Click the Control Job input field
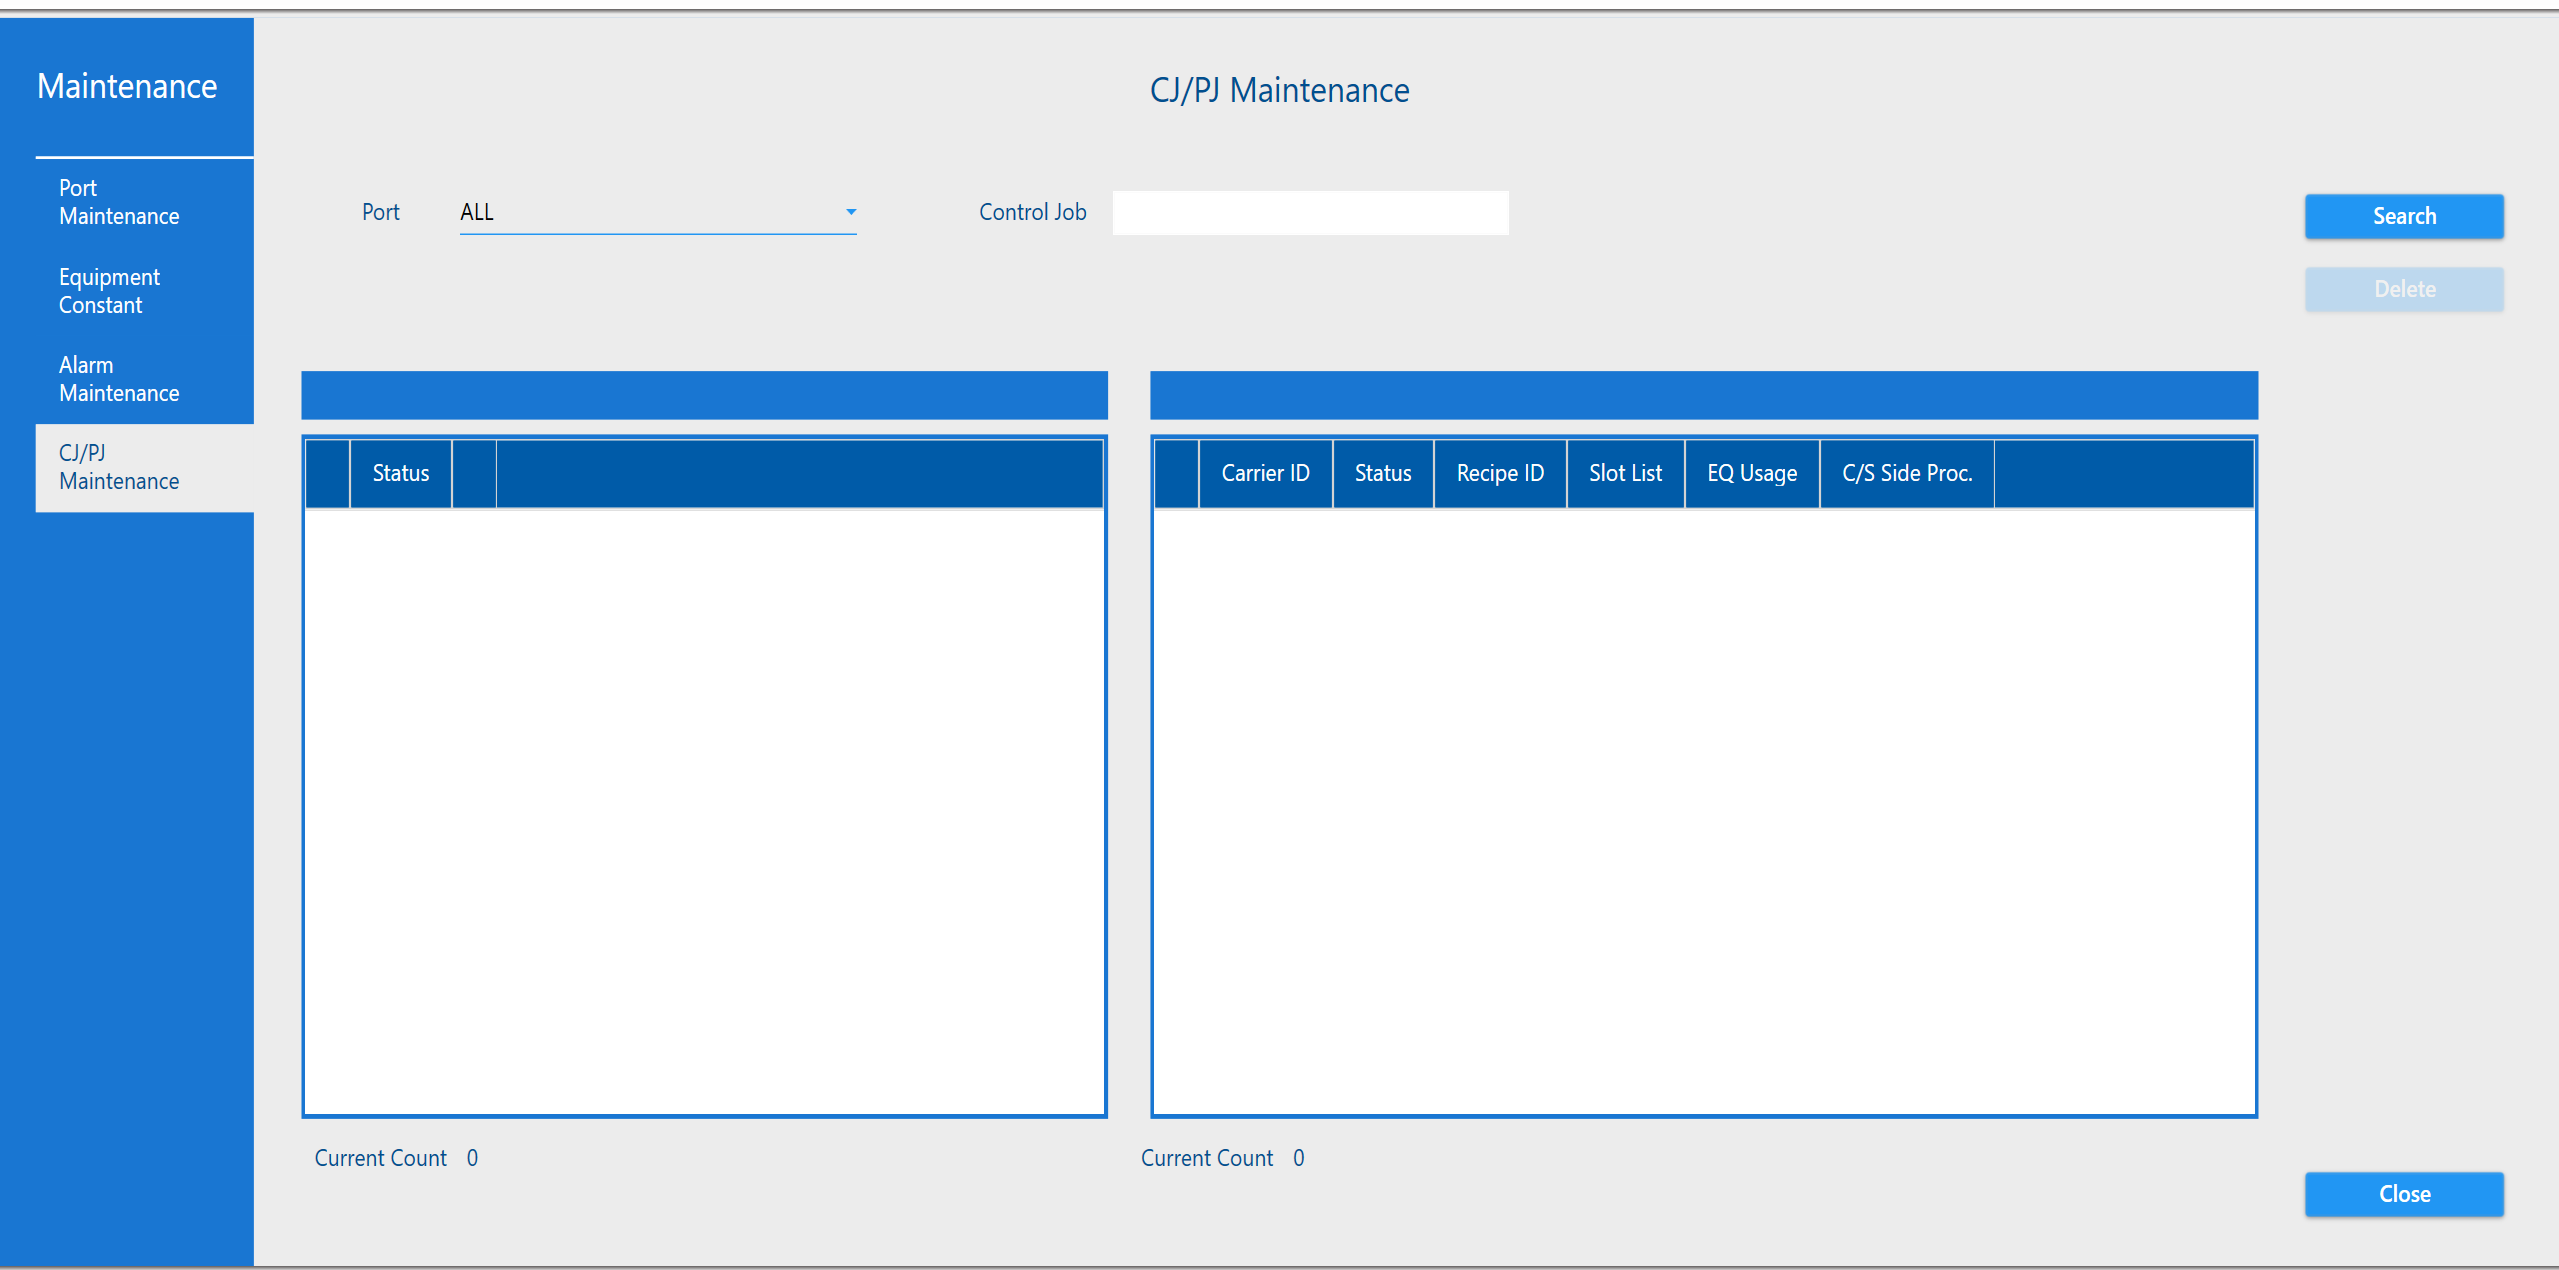2559x1270 pixels. (x=1310, y=213)
